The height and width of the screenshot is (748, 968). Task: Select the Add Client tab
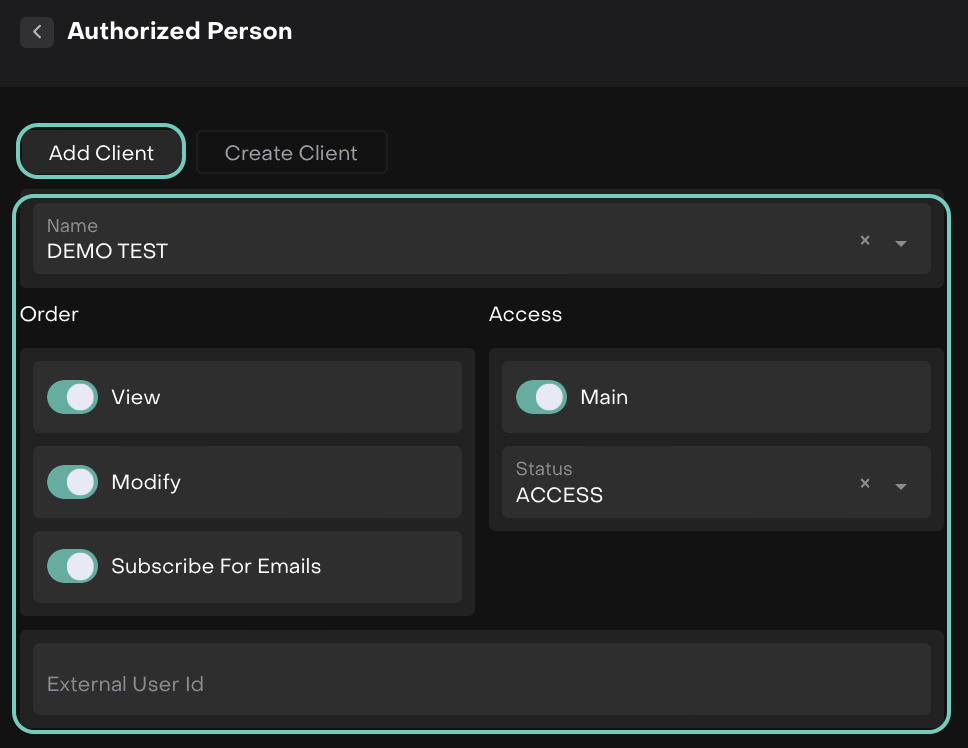tap(101, 153)
